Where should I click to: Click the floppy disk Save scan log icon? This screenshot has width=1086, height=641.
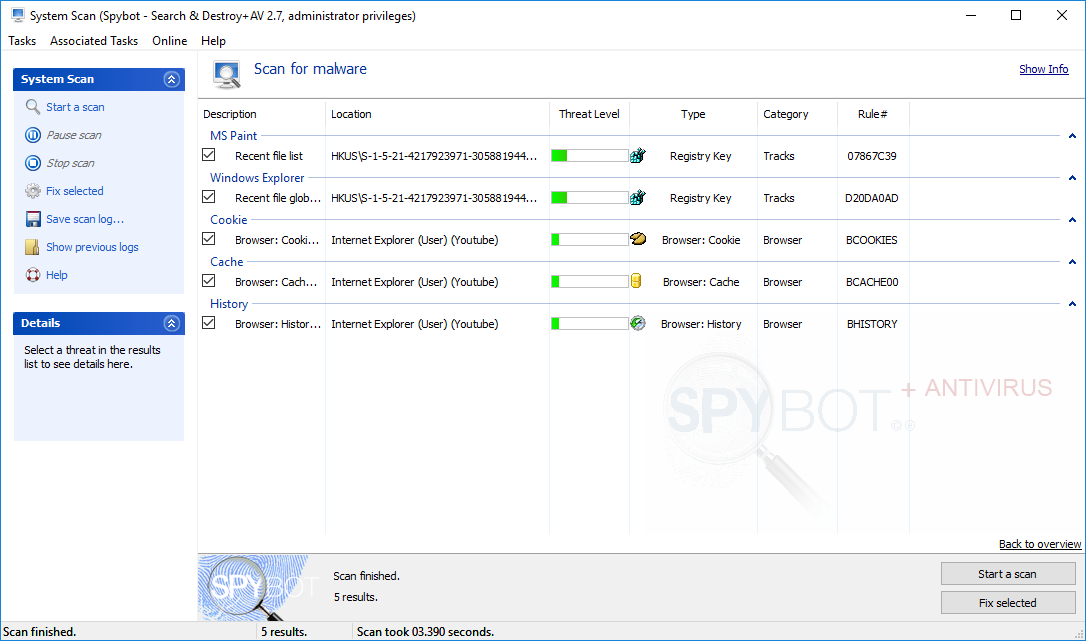33,219
